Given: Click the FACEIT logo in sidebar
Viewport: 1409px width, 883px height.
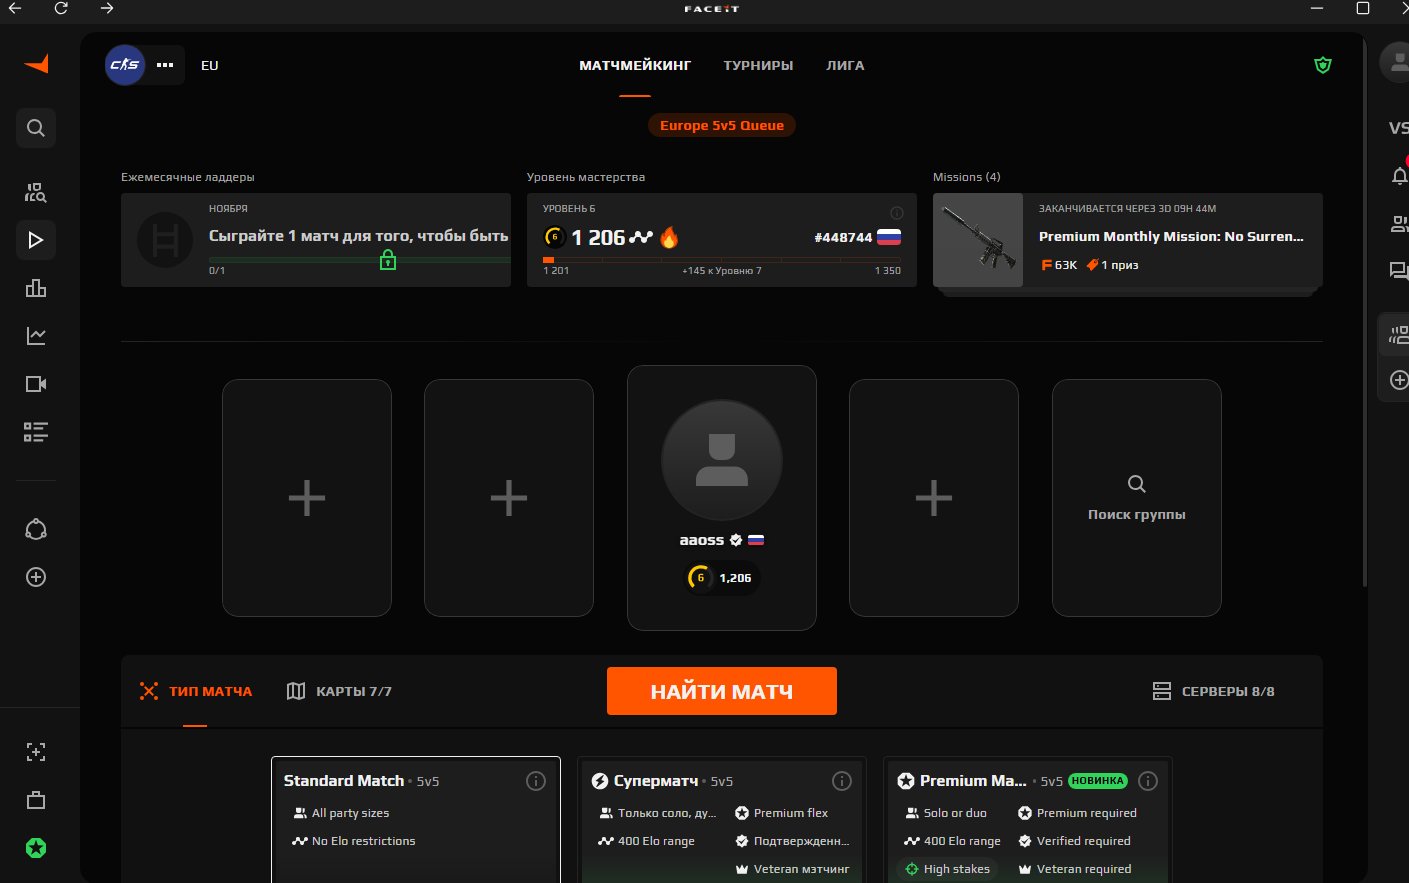Looking at the screenshot, I should point(36,65).
